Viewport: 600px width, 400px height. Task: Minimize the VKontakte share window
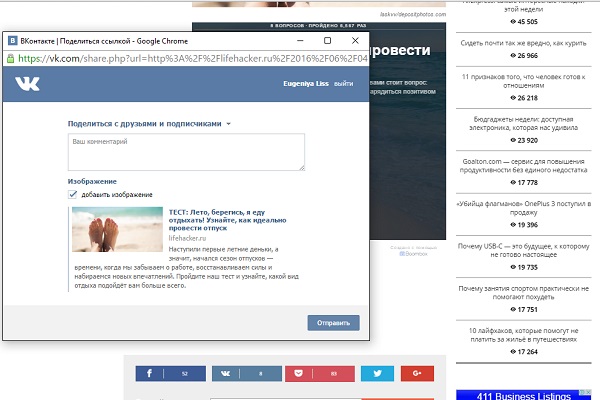(x=300, y=41)
